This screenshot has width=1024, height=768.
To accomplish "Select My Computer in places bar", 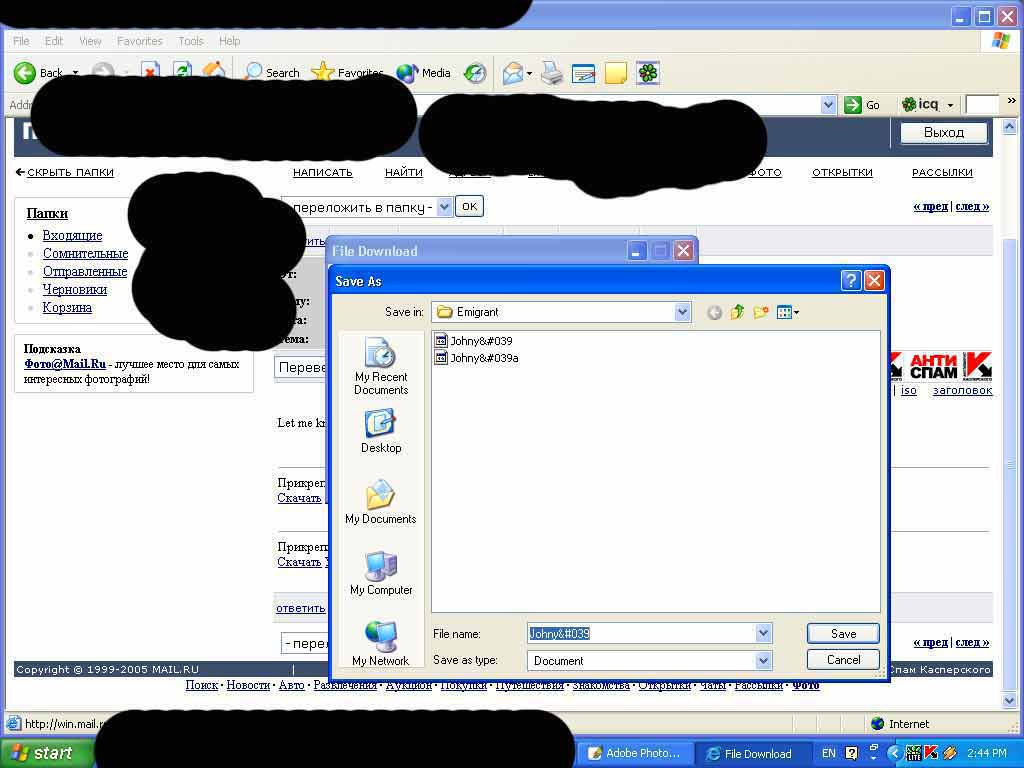I will click(x=381, y=573).
